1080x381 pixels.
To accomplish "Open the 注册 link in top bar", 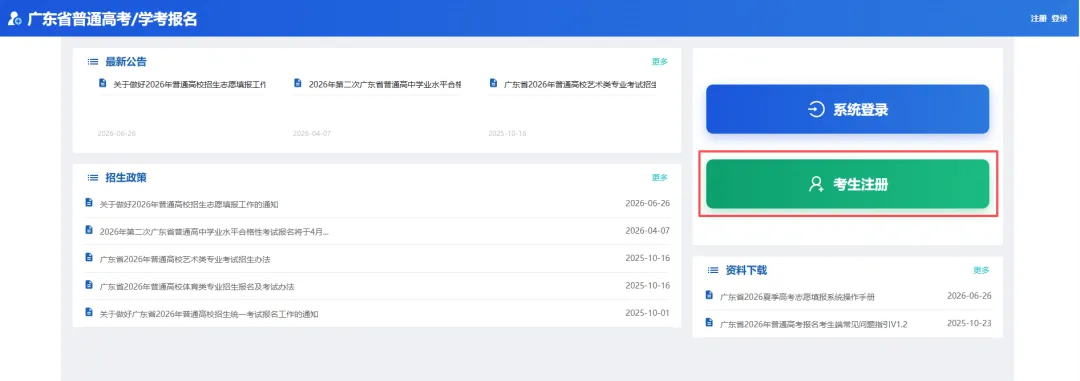I will coord(1038,19).
